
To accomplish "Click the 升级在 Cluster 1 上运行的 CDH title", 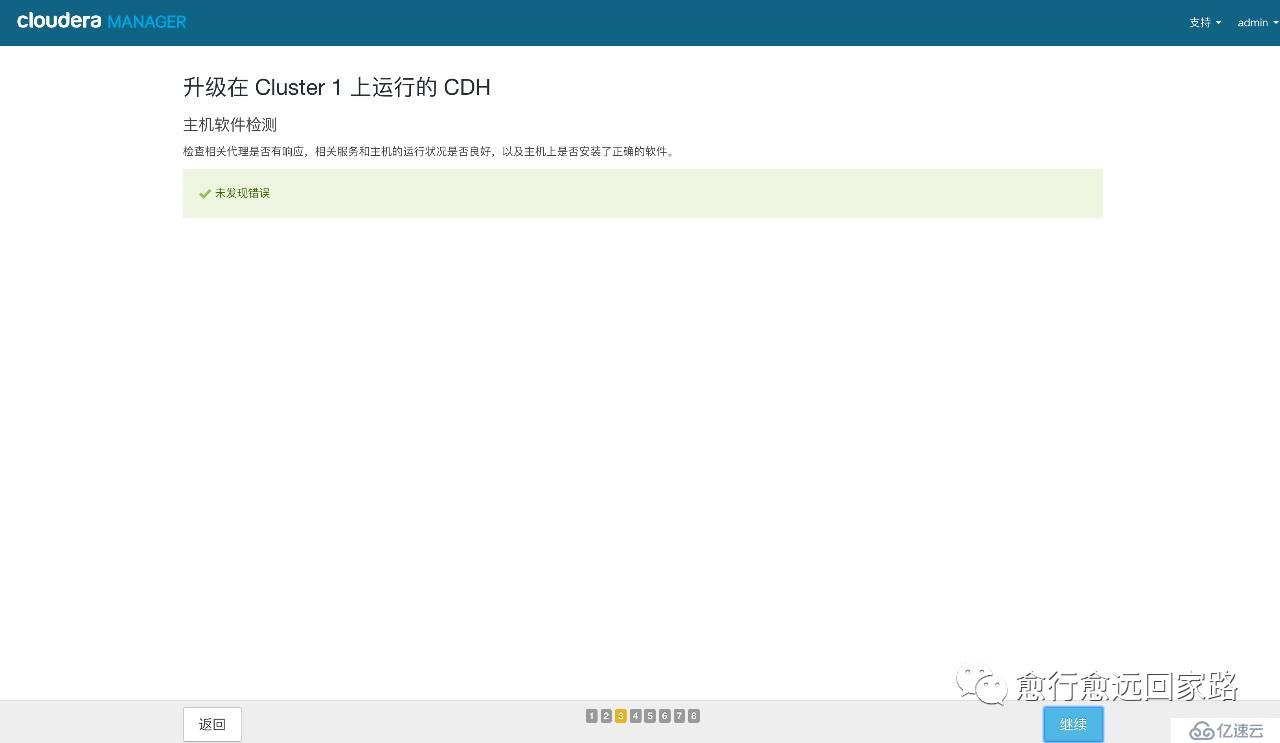I will pos(337,87).
